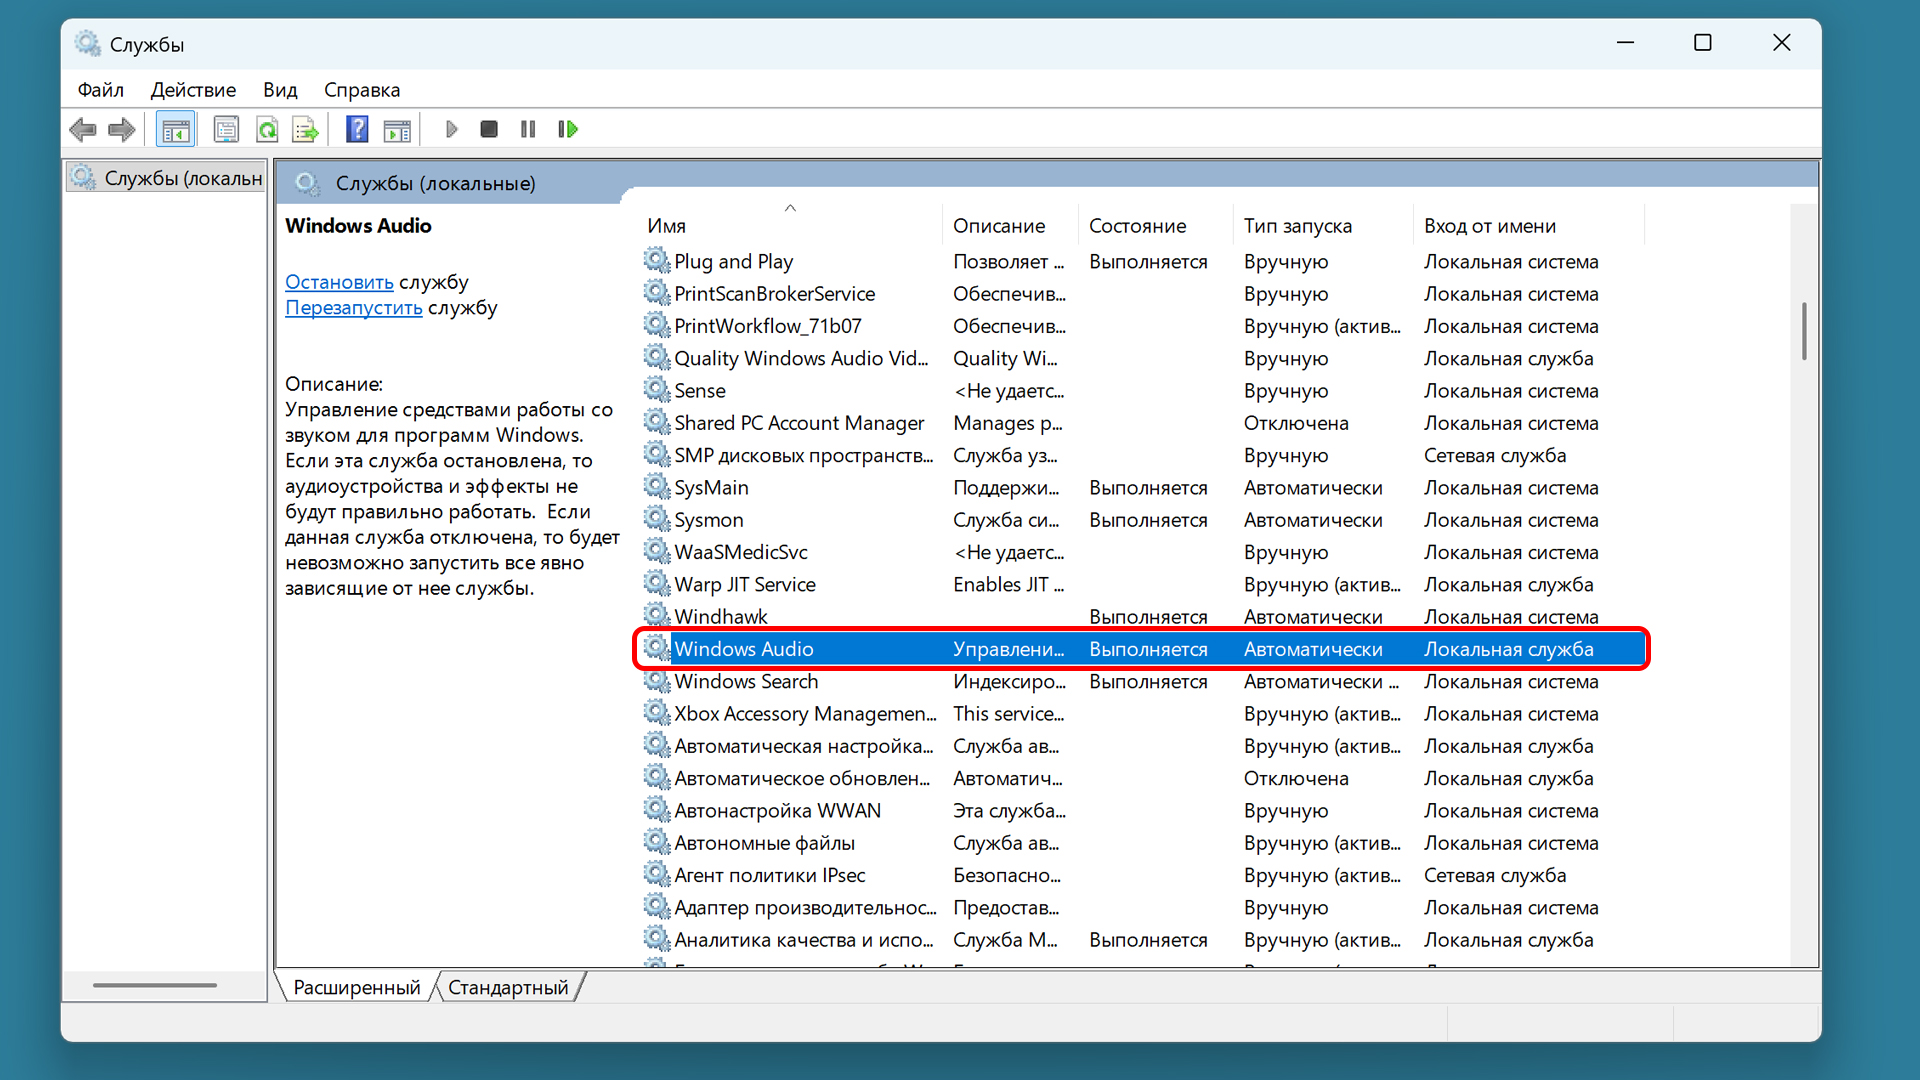The width and height of the screenshot is (1920, 1080).
Task: Open the Действие menu
Action: [193, 90]
